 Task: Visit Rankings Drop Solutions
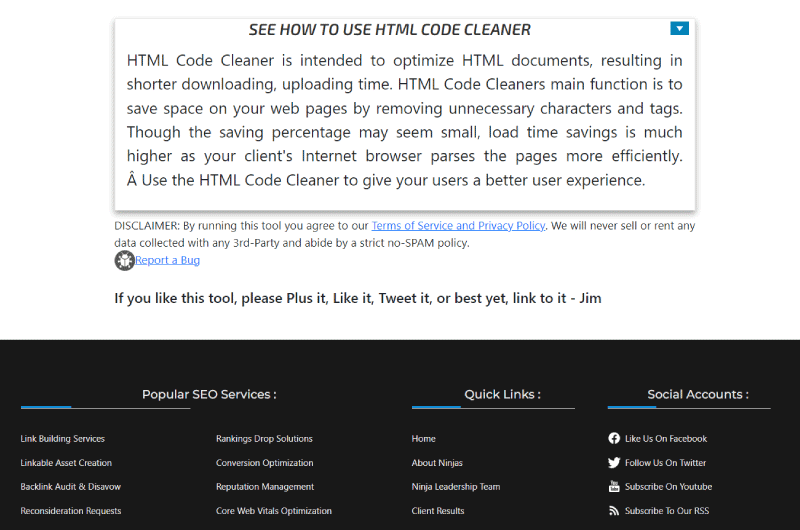click(x=264, y=439)
